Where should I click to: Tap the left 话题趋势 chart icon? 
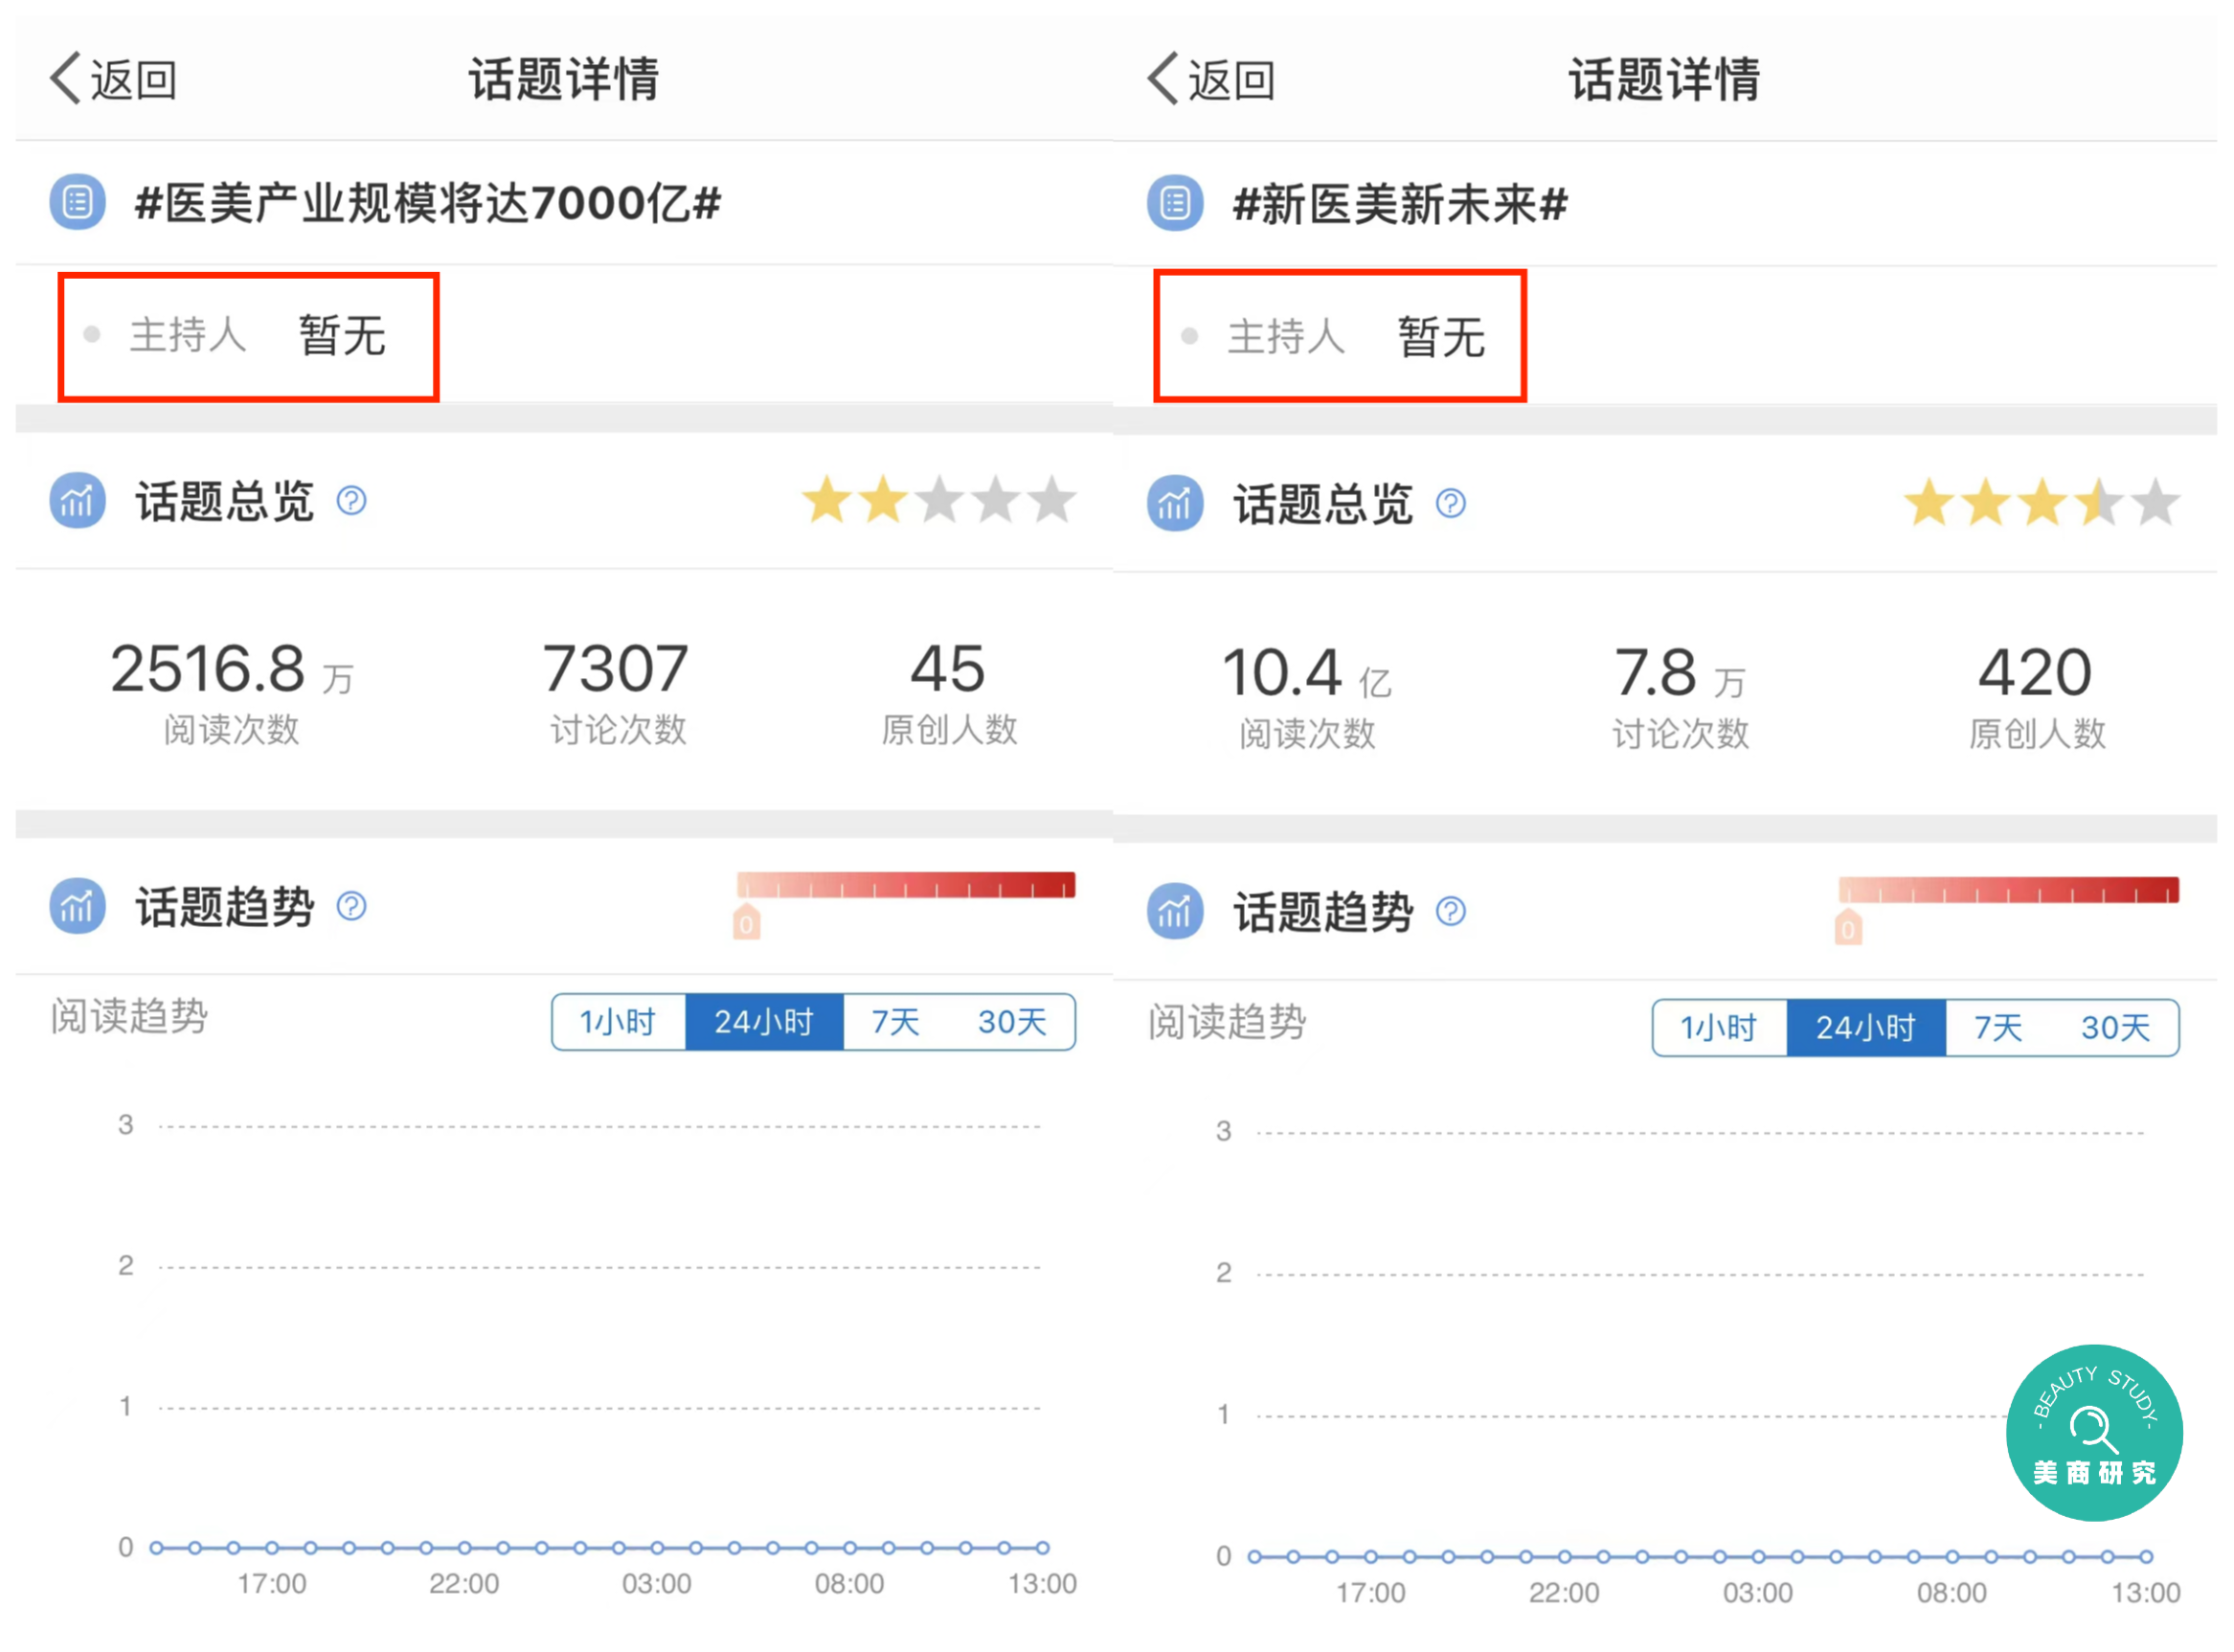[x=77, y=906]
